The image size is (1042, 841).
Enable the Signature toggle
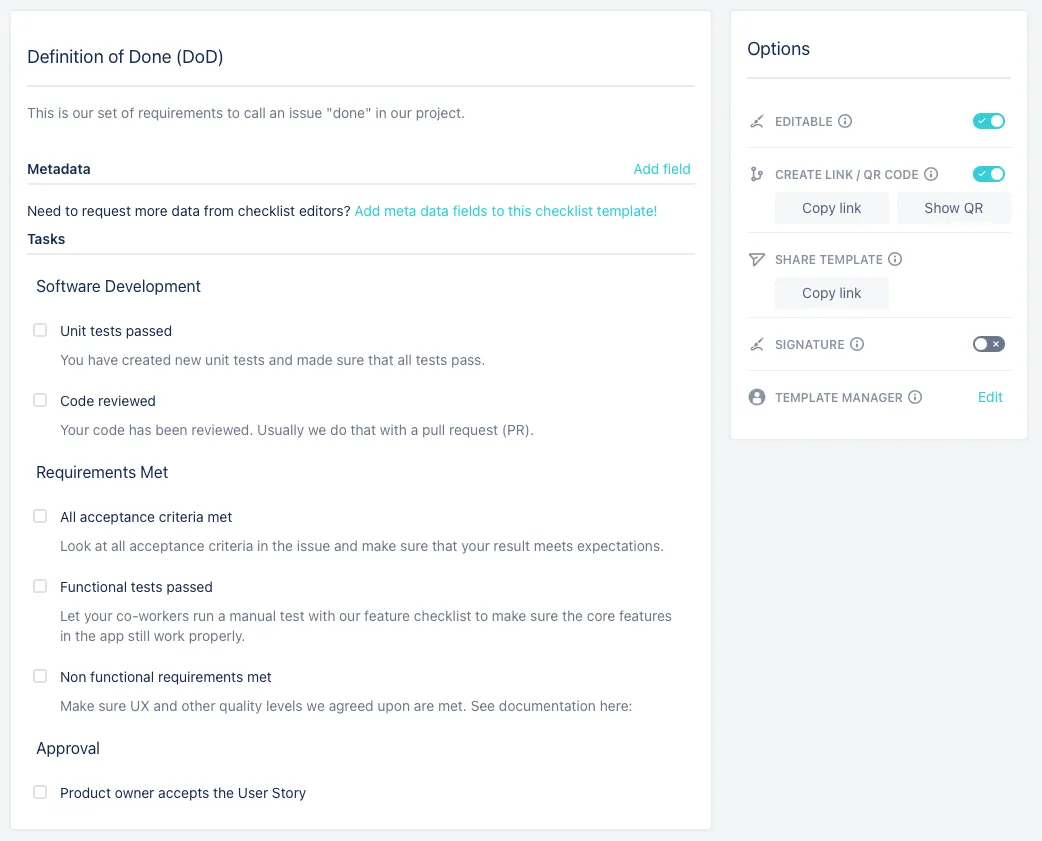[x=988, y=344]
